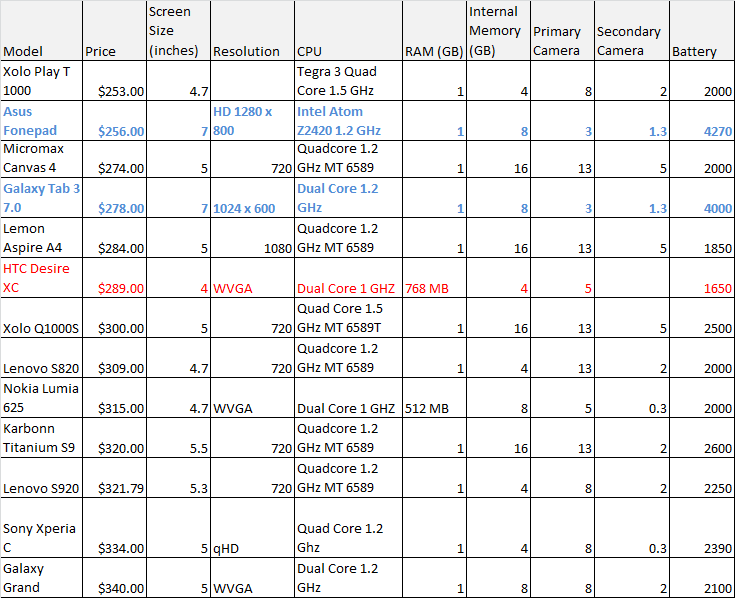The image size is (735, 598).
Task: Select the 2500 battery cell
Action: pyautogui.click(x=702, y=318)
